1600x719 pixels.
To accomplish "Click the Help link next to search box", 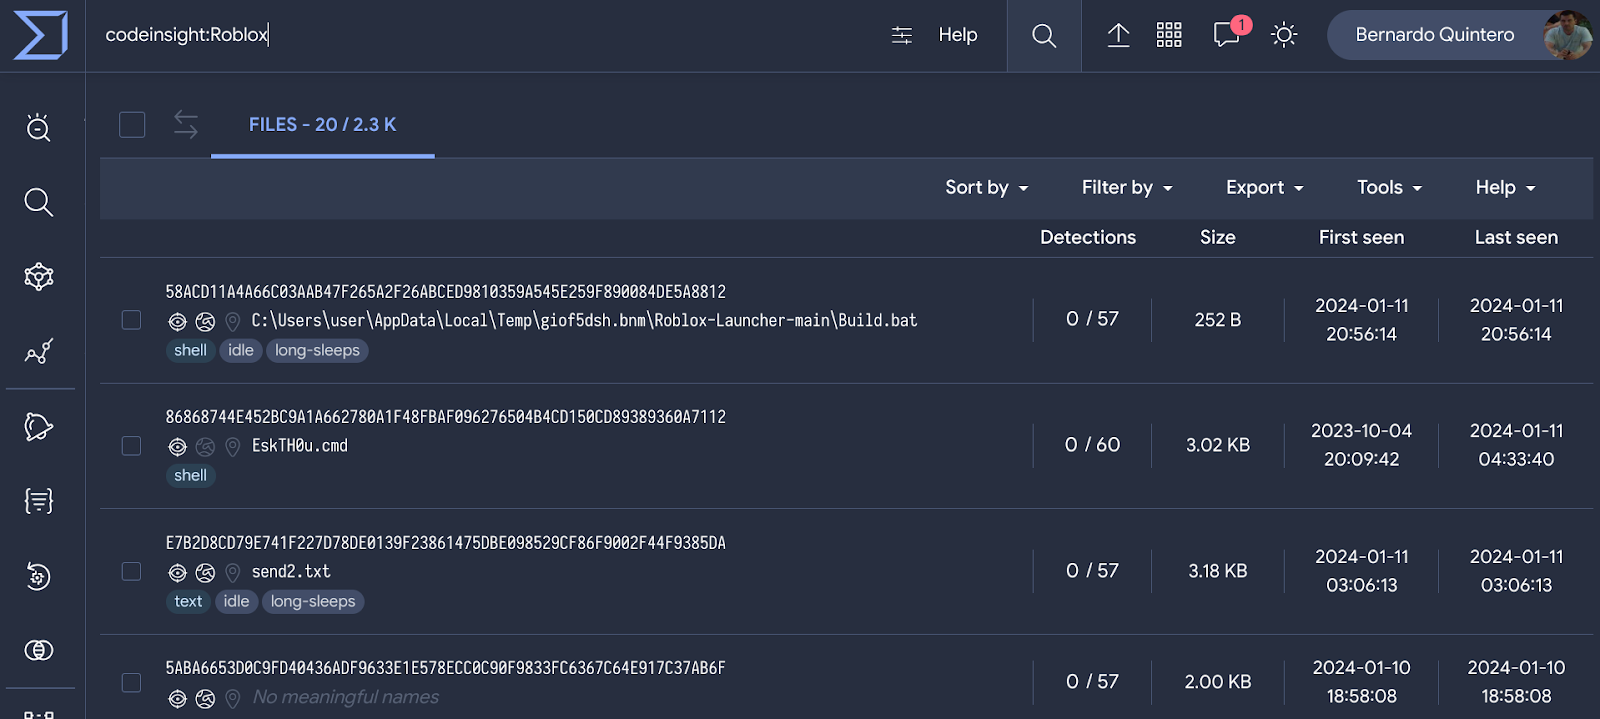I will pyautogui.click(x=958, y=35).
